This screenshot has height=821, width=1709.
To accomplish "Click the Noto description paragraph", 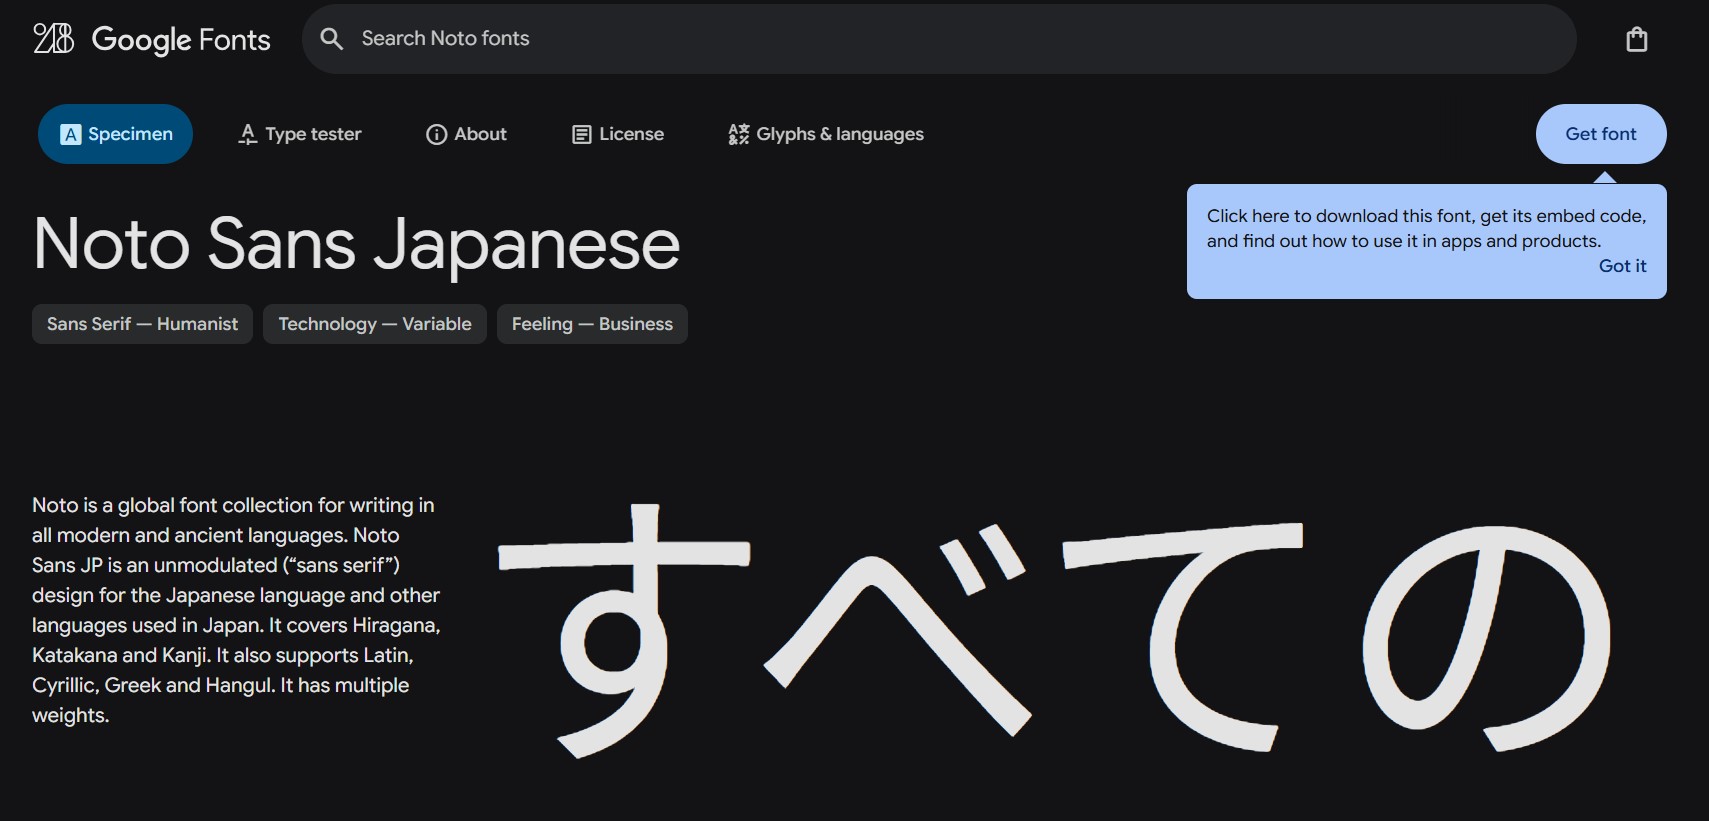I will click(x=236, y=610).
